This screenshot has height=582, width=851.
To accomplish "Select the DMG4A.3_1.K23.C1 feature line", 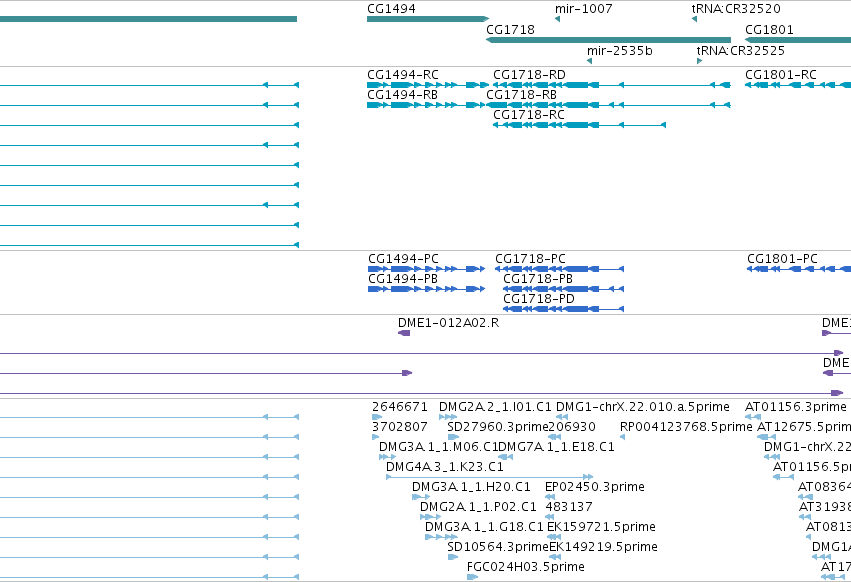I will 489,477.
